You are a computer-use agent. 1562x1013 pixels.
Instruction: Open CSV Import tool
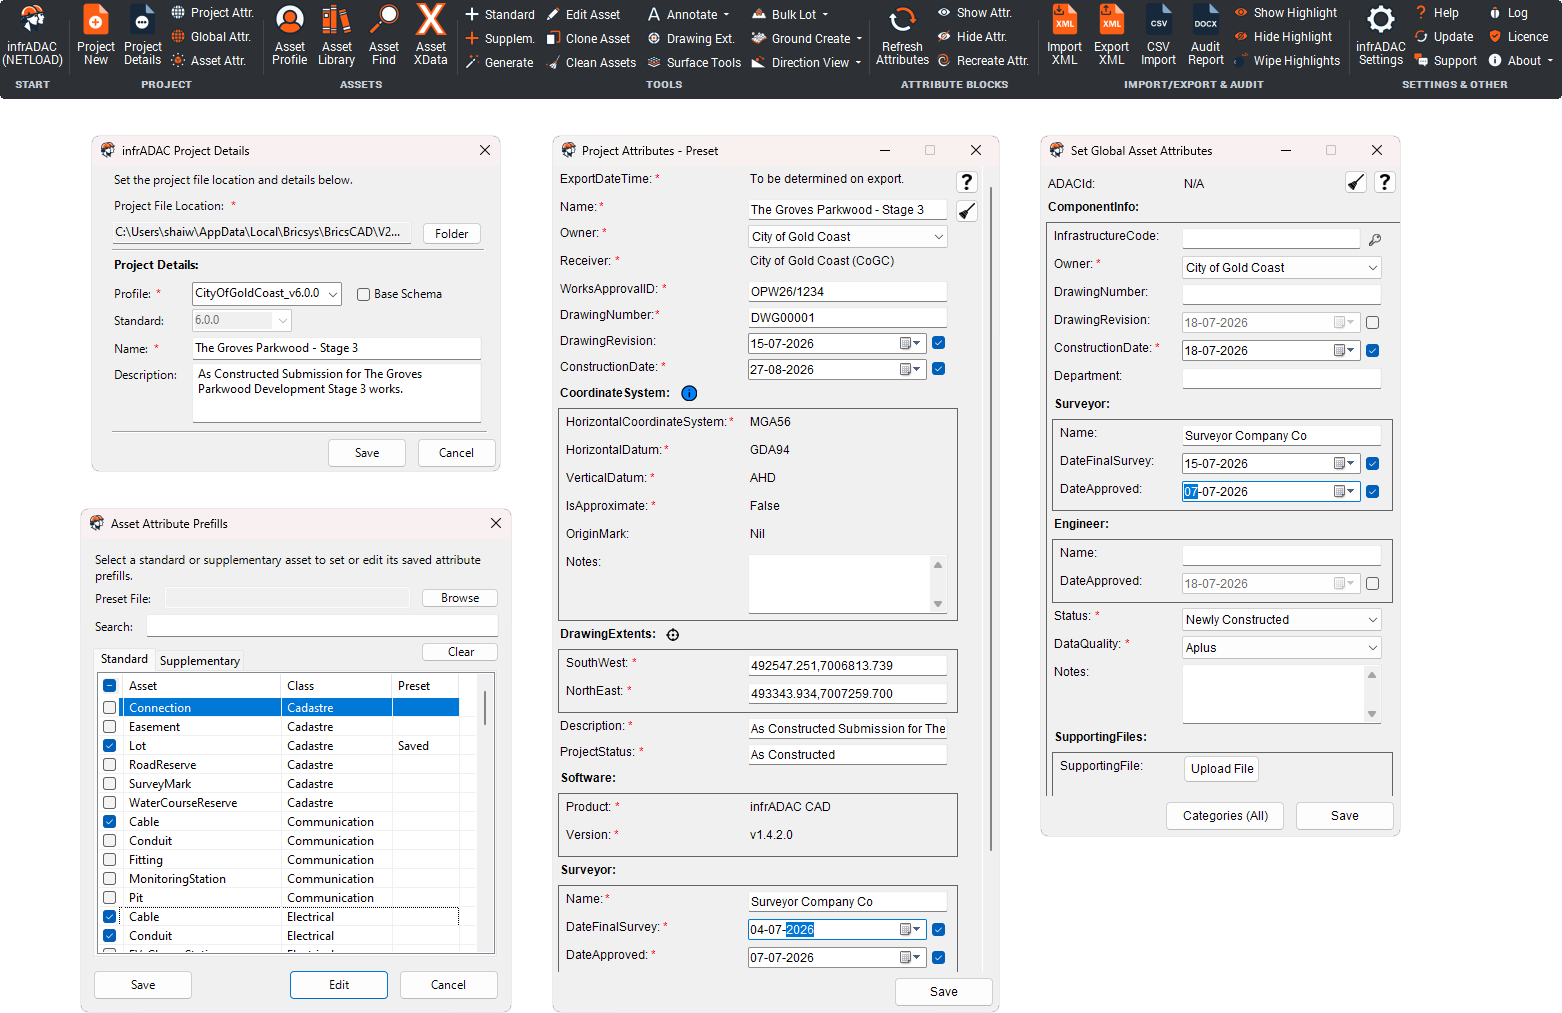(x=1158, y=35)
